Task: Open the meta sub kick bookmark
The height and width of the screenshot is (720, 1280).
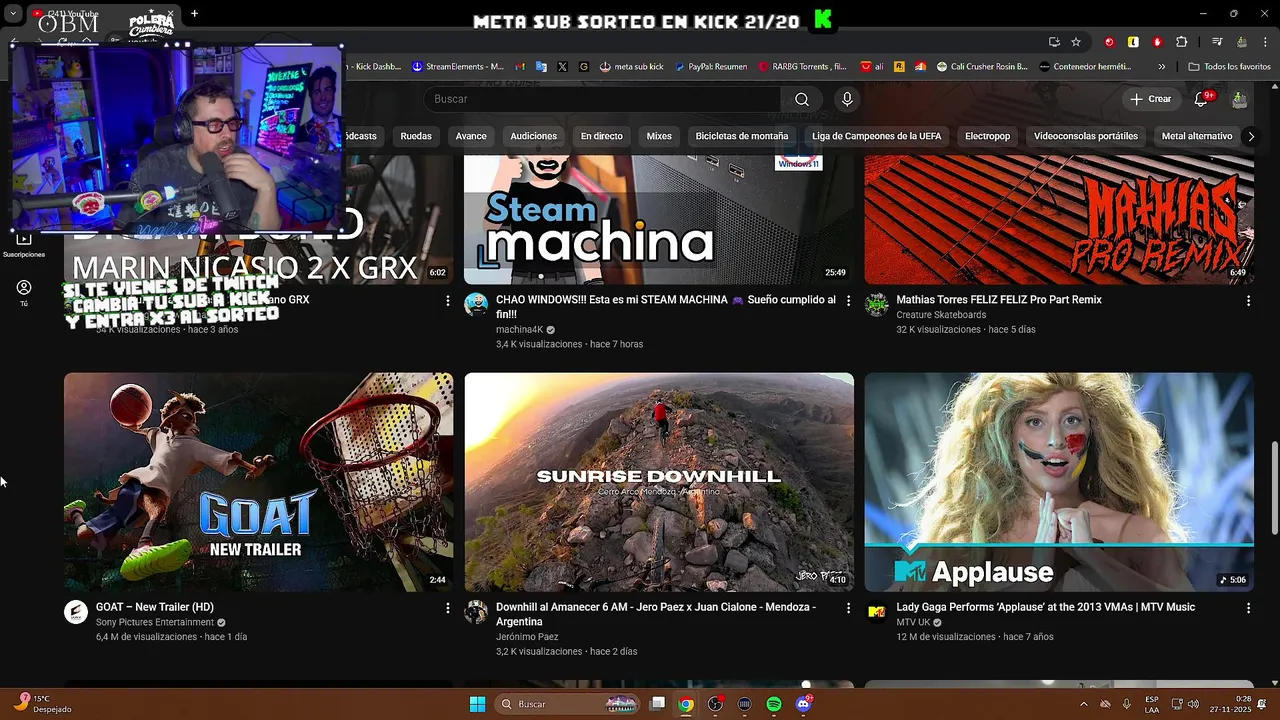Action: pyautogui.click(x=632, y=67)
